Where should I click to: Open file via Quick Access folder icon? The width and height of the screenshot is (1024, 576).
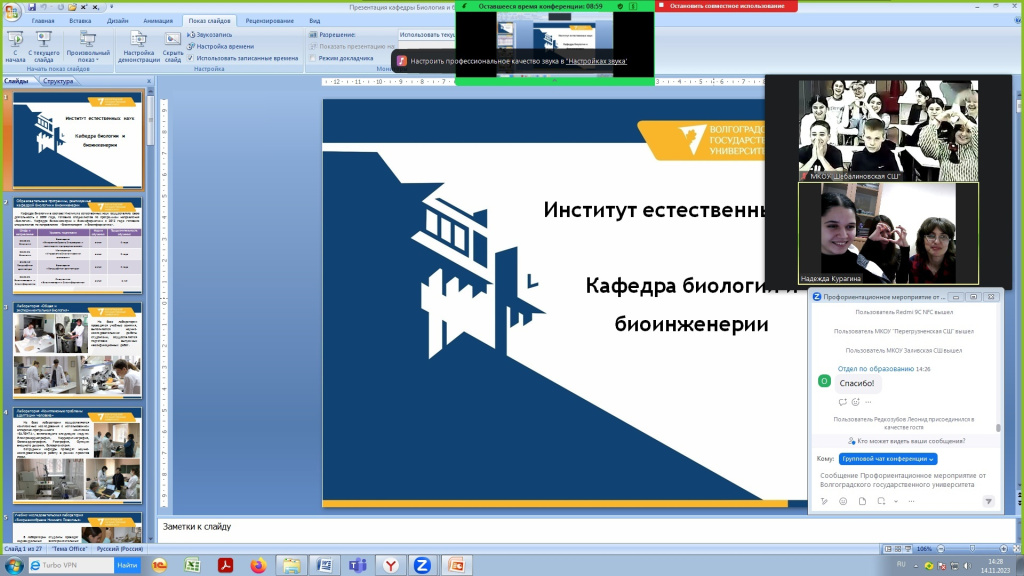coord(72,7)
